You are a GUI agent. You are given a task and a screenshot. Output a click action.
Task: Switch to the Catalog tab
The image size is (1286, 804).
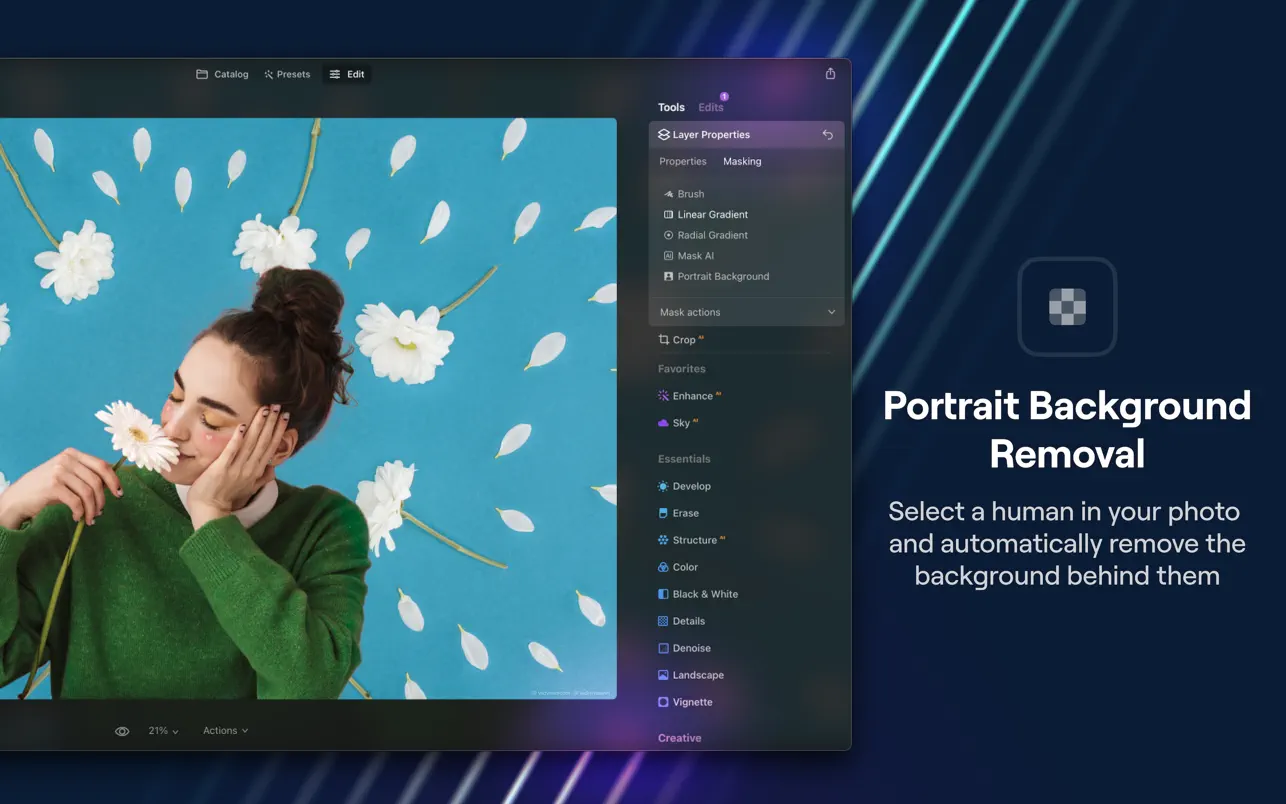pos(222,74)
